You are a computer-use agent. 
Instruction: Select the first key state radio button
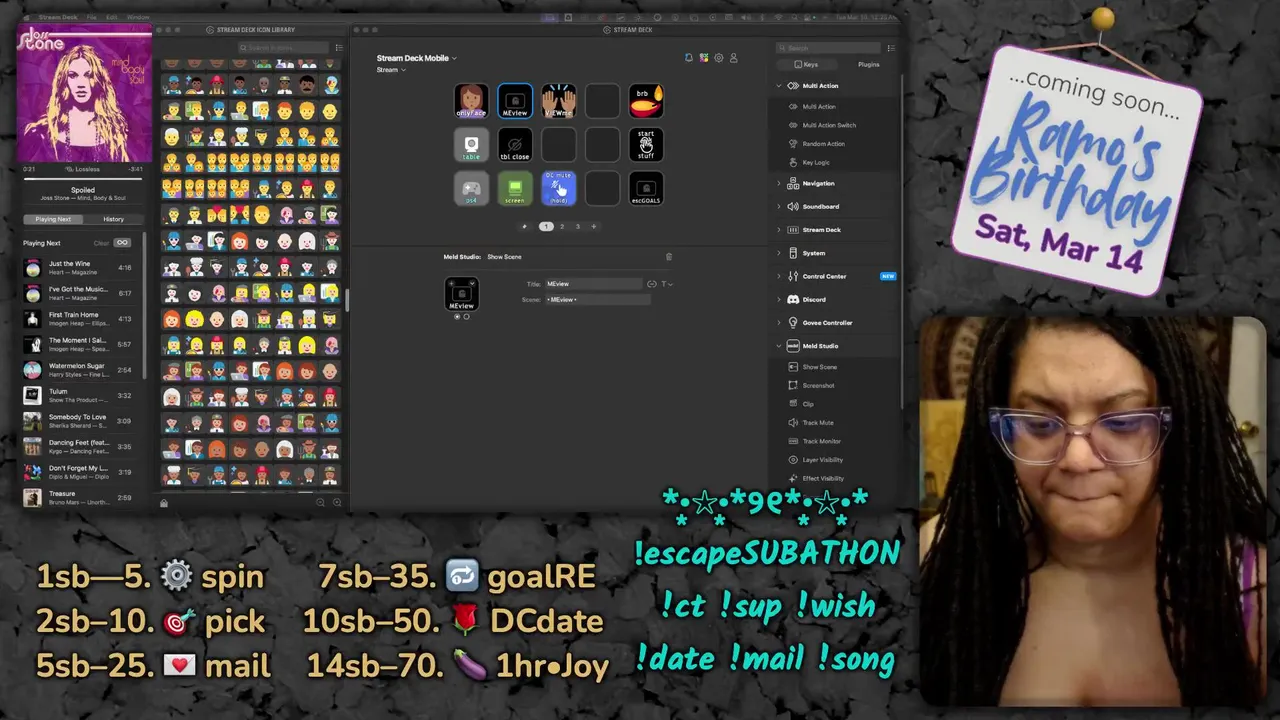(x=457, y=317)
